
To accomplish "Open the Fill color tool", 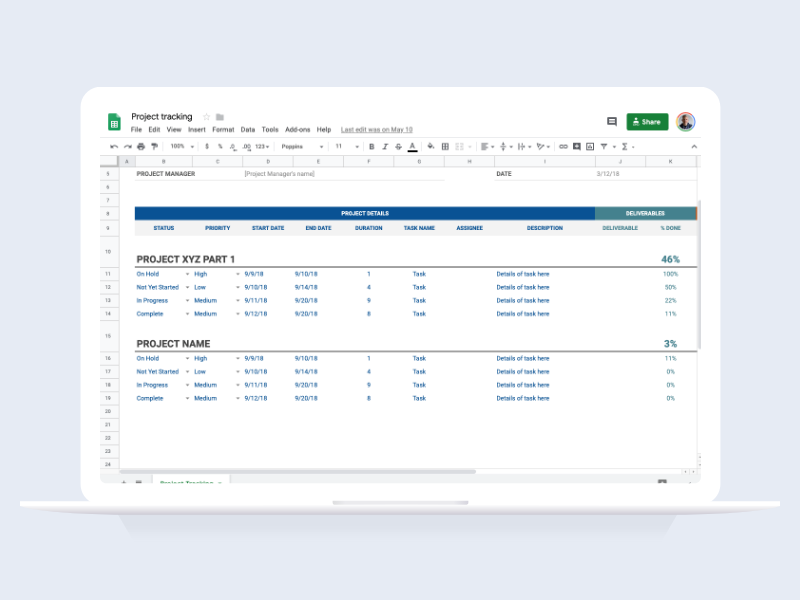I will click(431, 146).
